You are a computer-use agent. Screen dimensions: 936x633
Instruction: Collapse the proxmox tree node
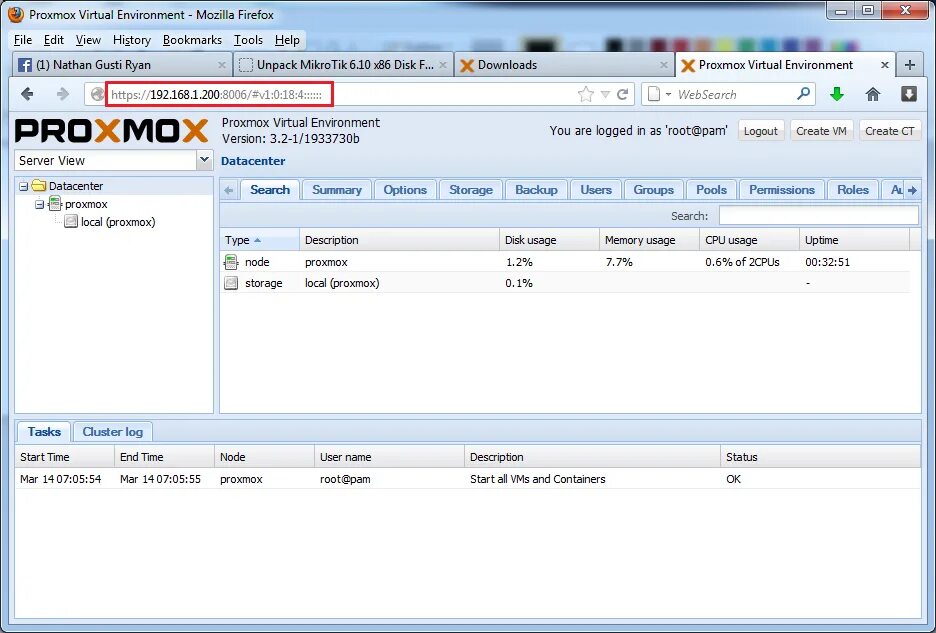(39, 204)
